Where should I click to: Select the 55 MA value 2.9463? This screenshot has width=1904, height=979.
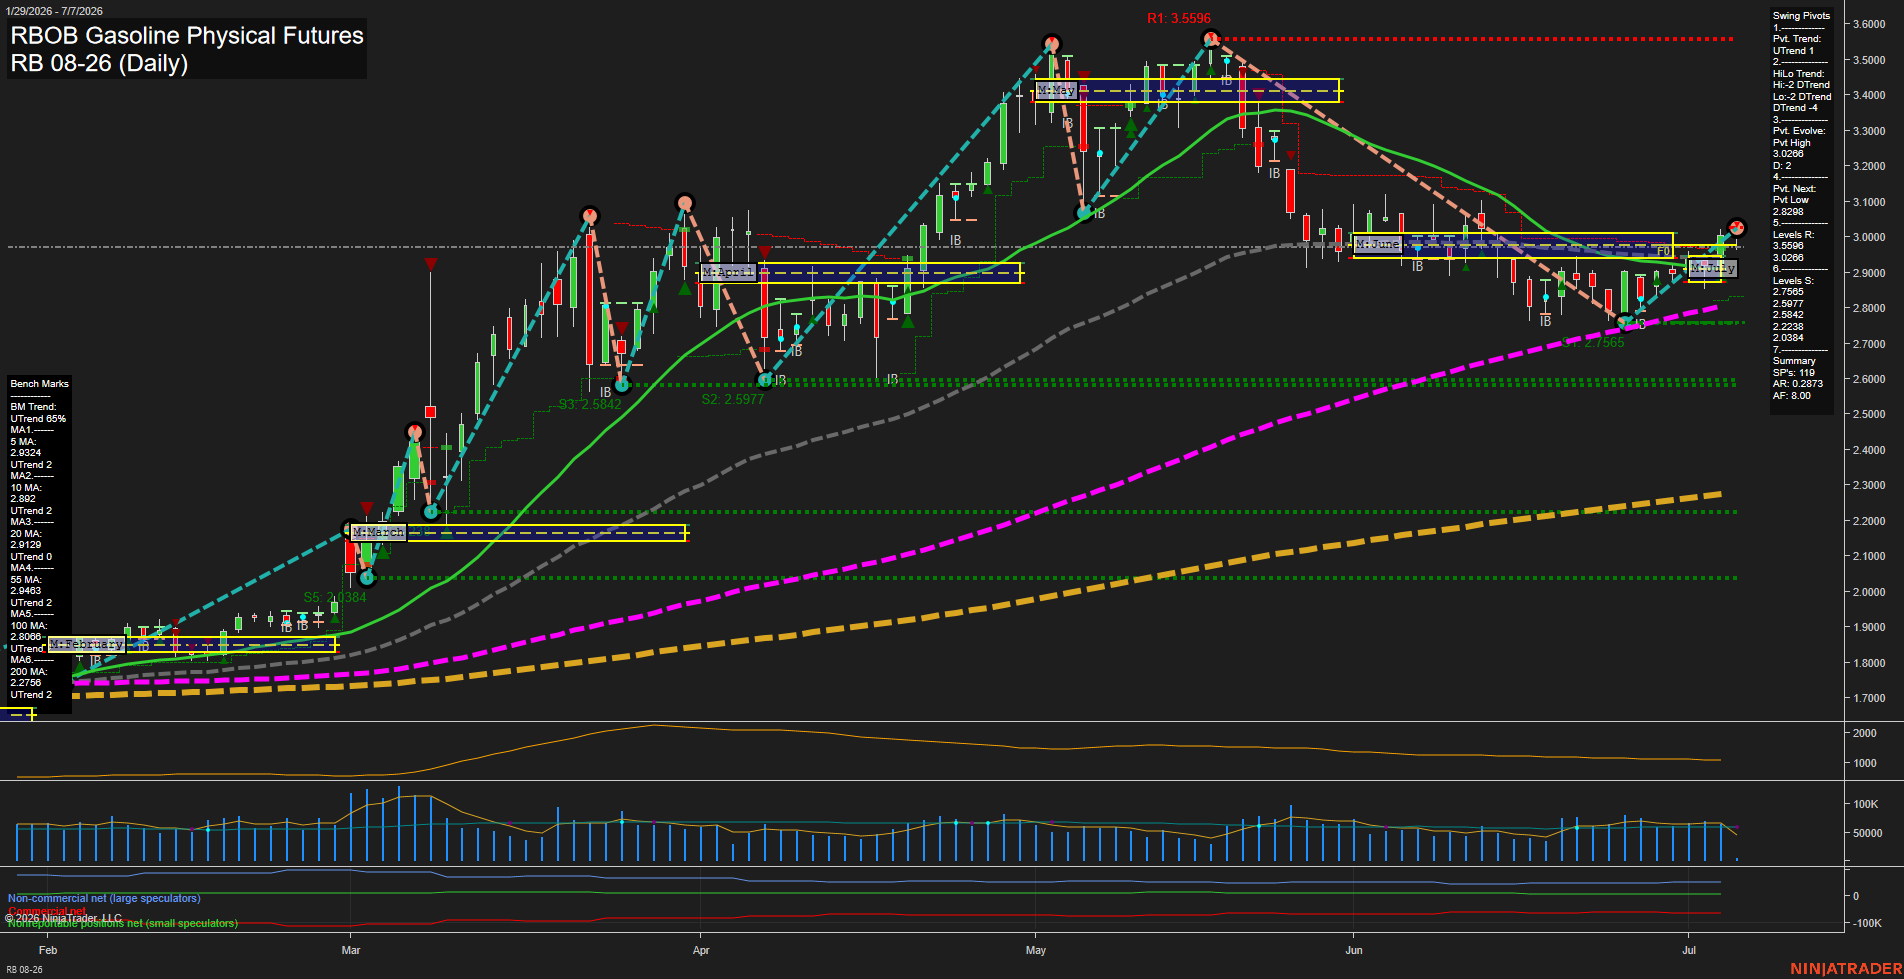point(26,591)
